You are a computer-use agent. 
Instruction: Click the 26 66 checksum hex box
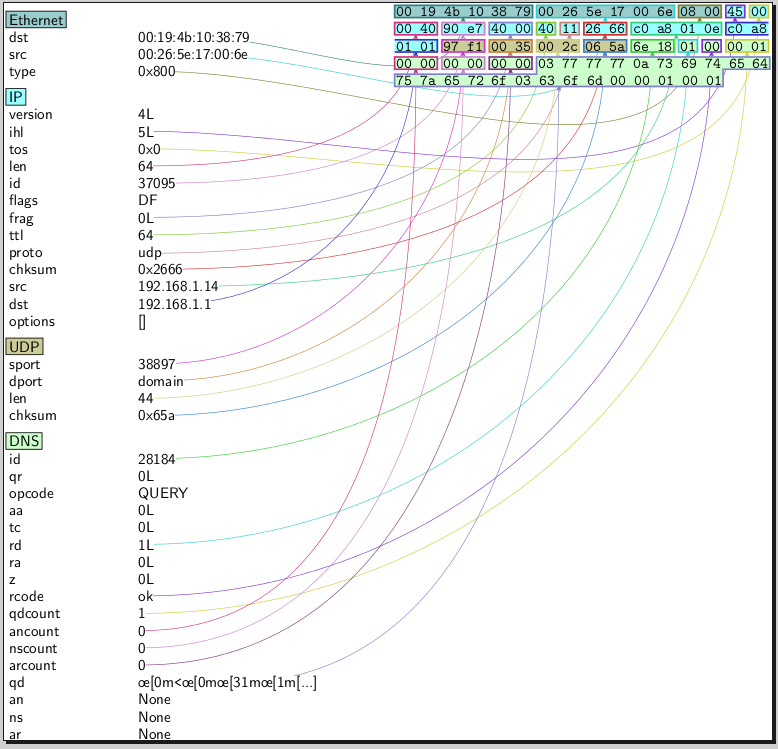point(605,29)
